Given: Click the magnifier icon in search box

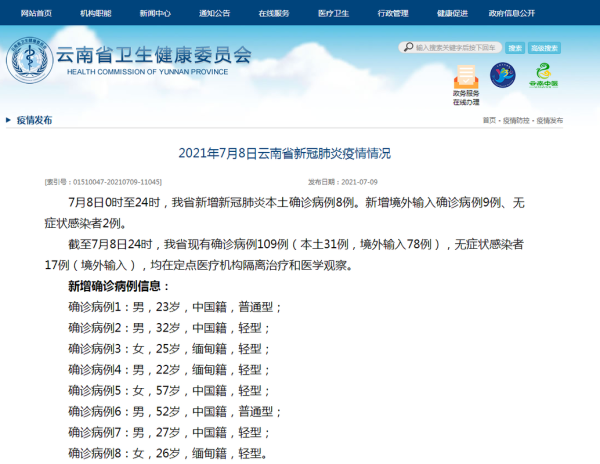Looking at the screenshot, I should pyautogui.click(x=408, y=47).
